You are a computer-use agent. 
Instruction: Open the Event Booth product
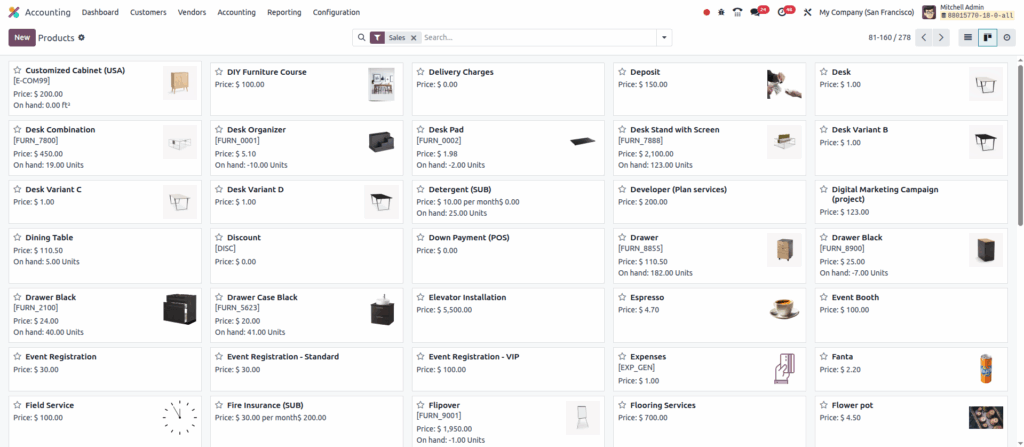[911, 315]
